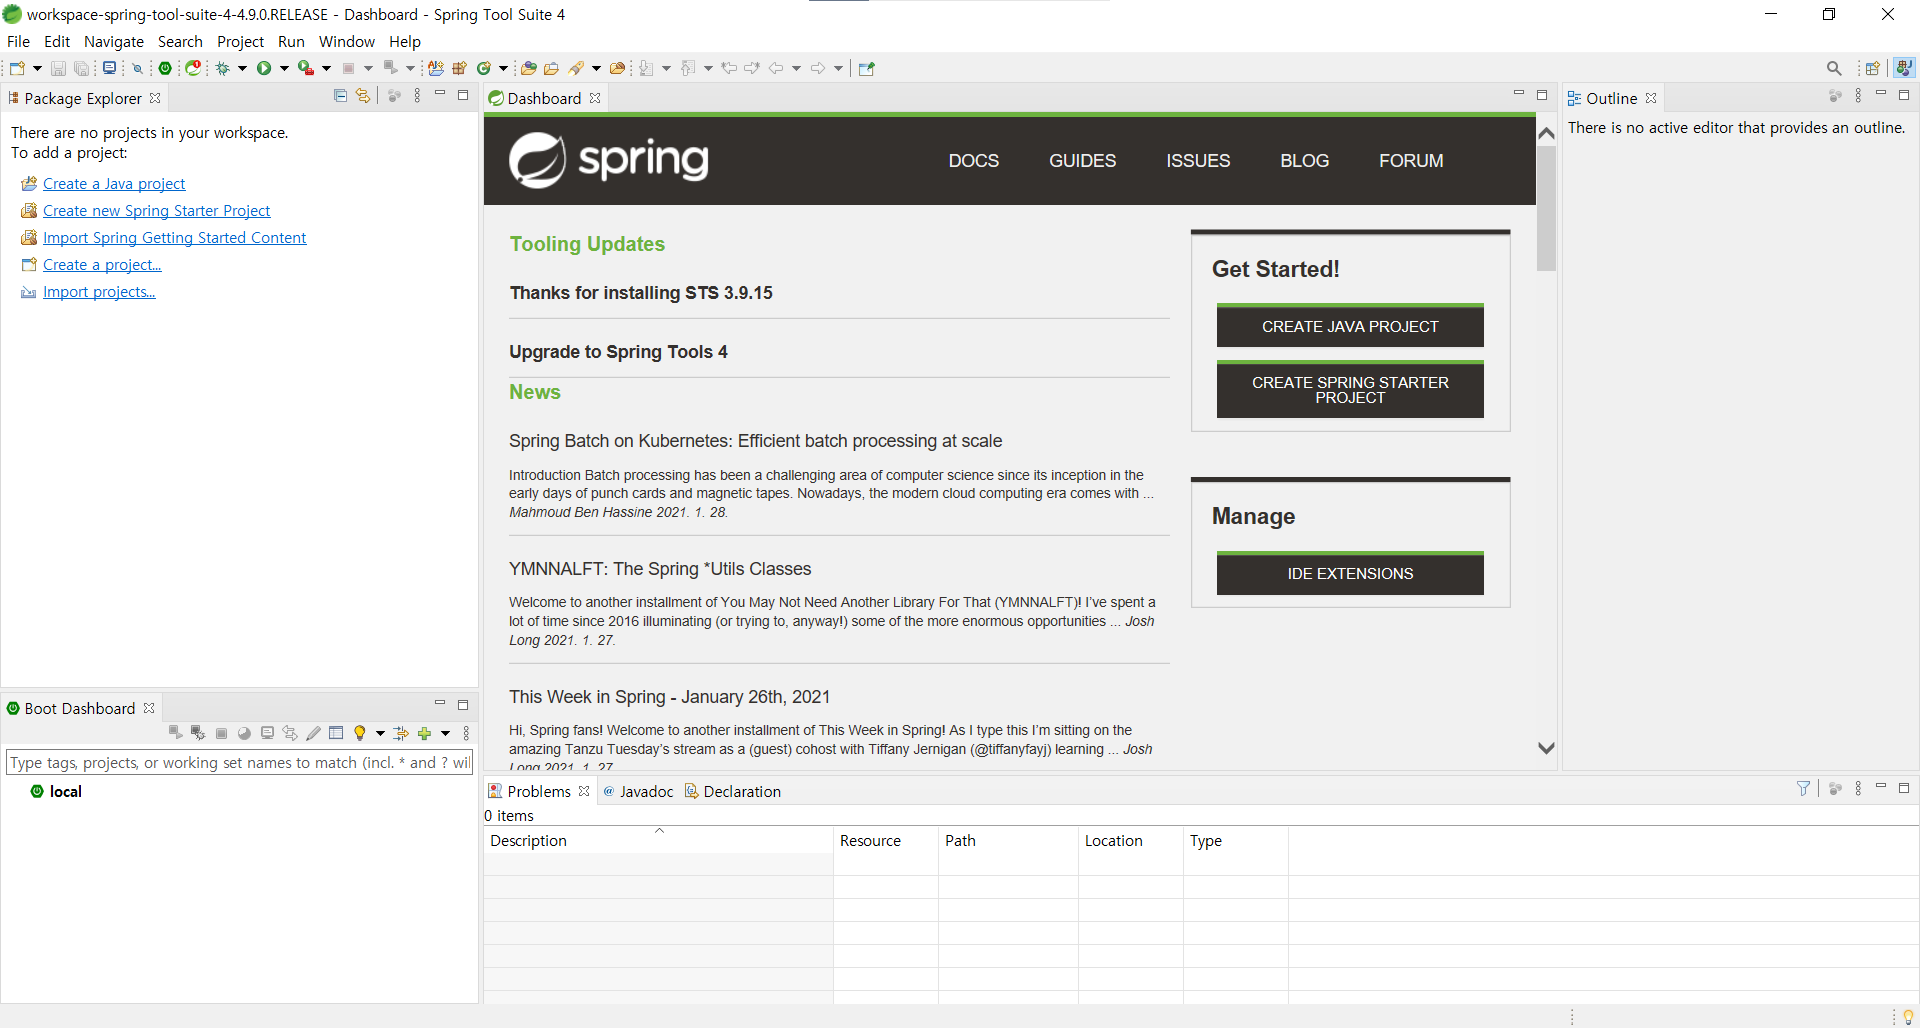1920x1028 pixels.
Task: Click Boot Dashboard open console icon
Action: [x=267, y=733]
